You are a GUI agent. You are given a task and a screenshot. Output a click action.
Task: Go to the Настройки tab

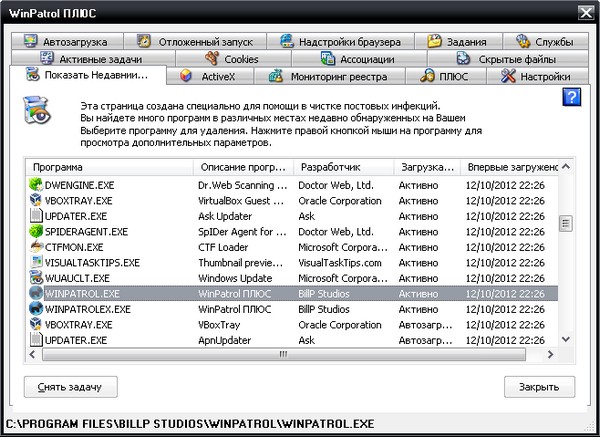coord(536,76)
